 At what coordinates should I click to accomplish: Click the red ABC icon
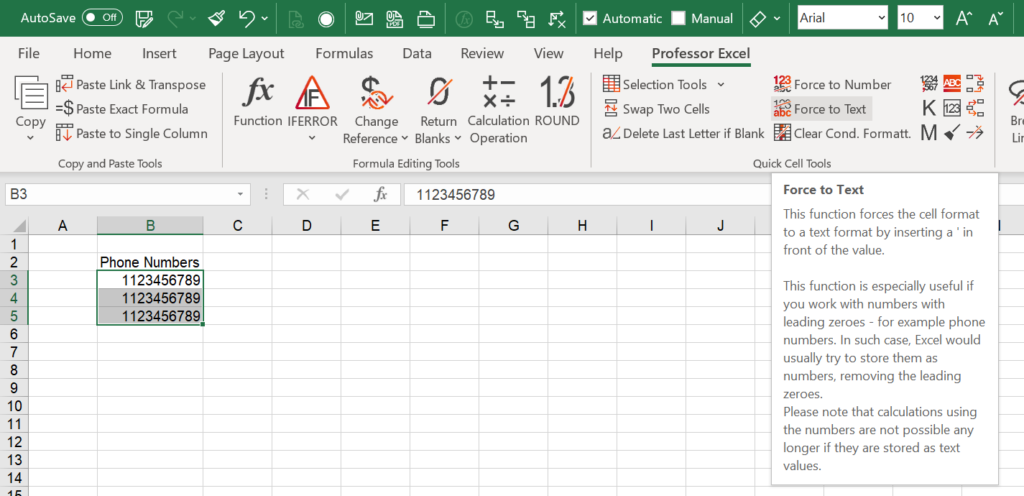click(952, 84)
